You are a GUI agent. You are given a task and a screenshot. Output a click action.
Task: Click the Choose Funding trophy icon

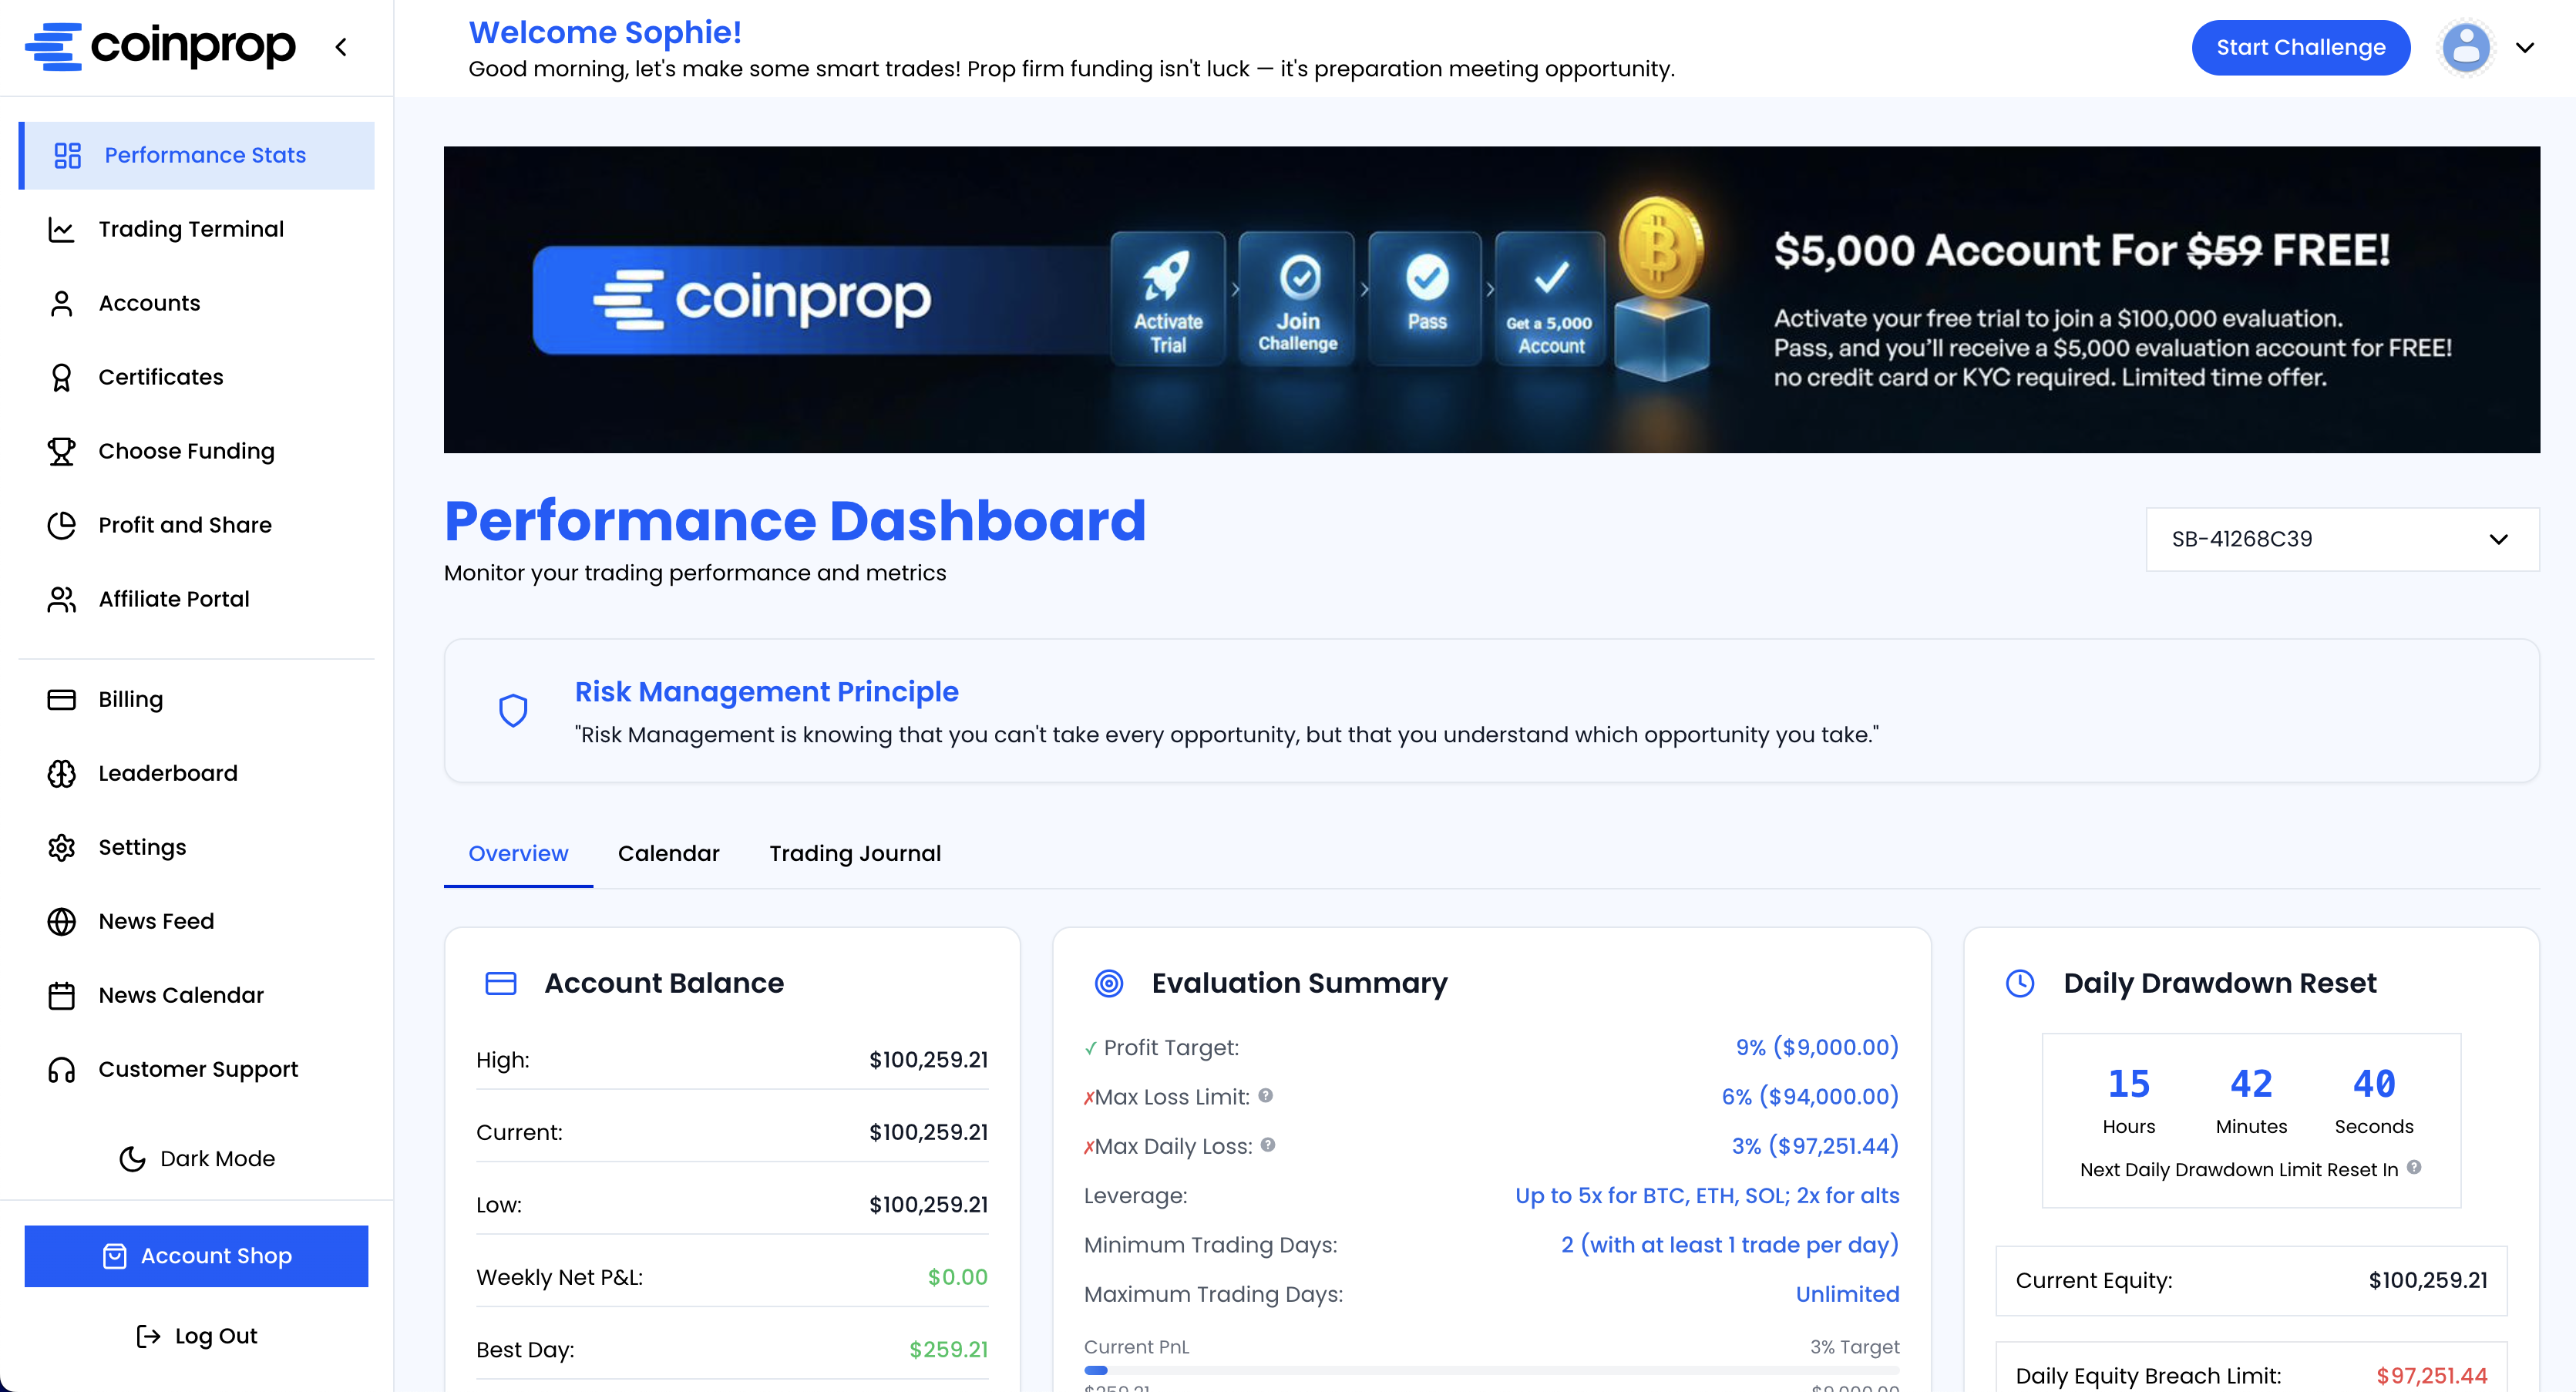(61, 451)
